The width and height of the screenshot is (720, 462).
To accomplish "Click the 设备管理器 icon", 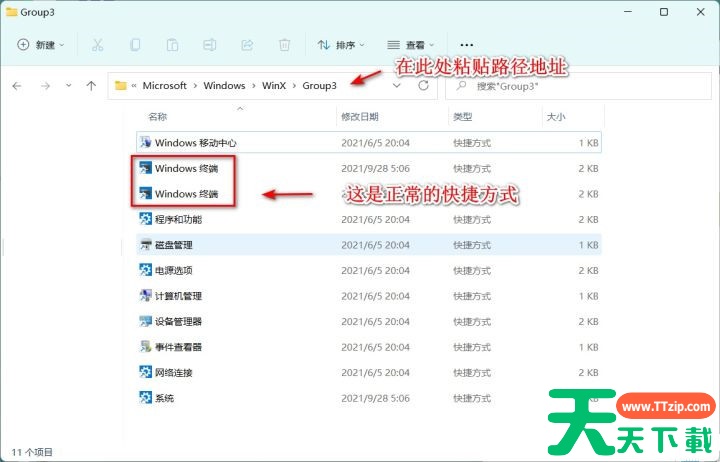I will pos(146,321).
